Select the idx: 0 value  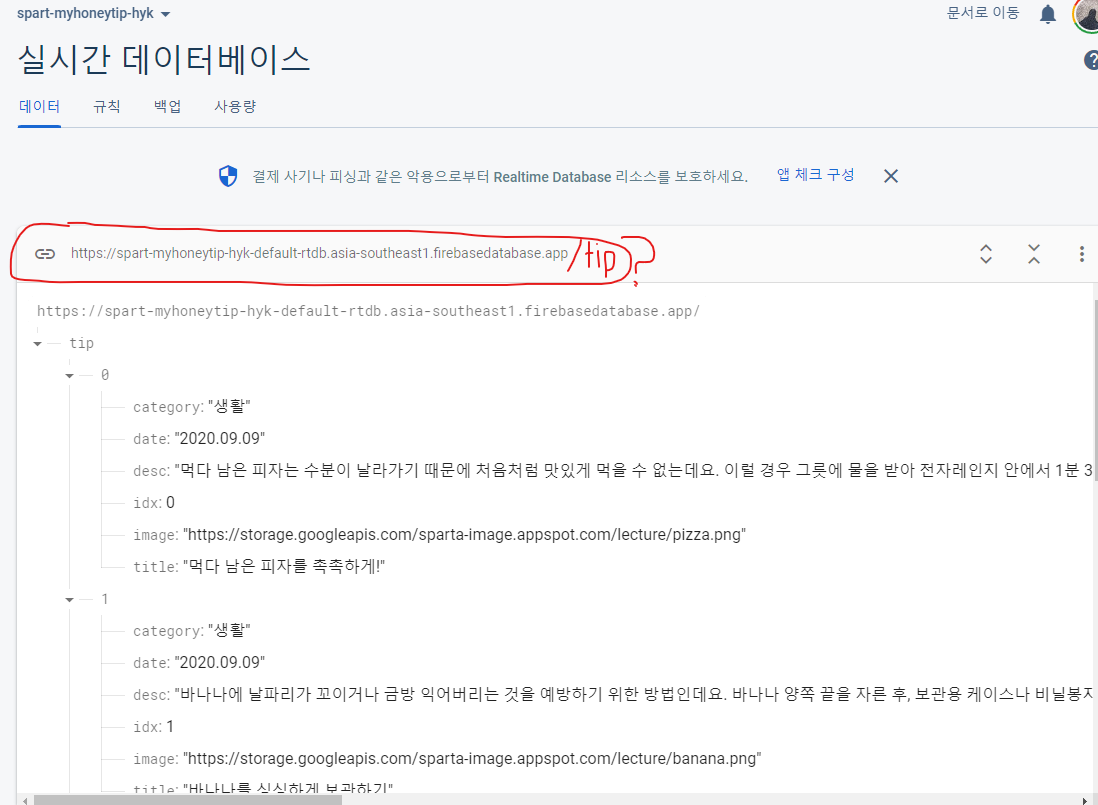coord(170,503)
